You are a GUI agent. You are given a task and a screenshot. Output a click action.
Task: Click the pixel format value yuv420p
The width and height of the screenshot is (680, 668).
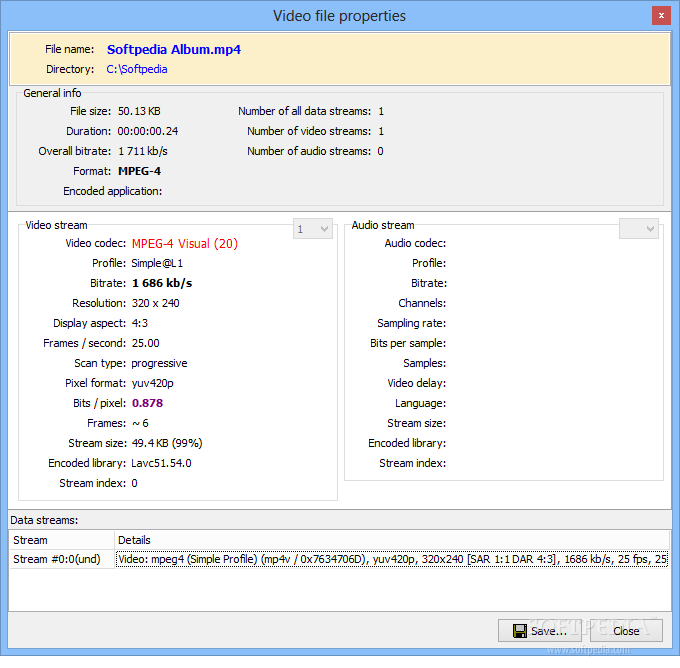152,383
